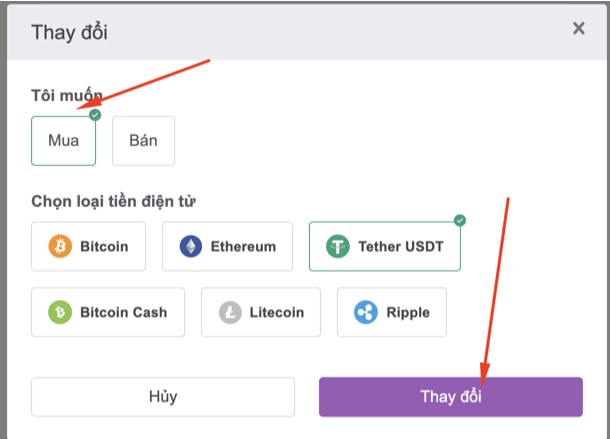610x439 pixels.
Task: Click the checkmark badge on the Mua option
Action: (x=95, y=115)
